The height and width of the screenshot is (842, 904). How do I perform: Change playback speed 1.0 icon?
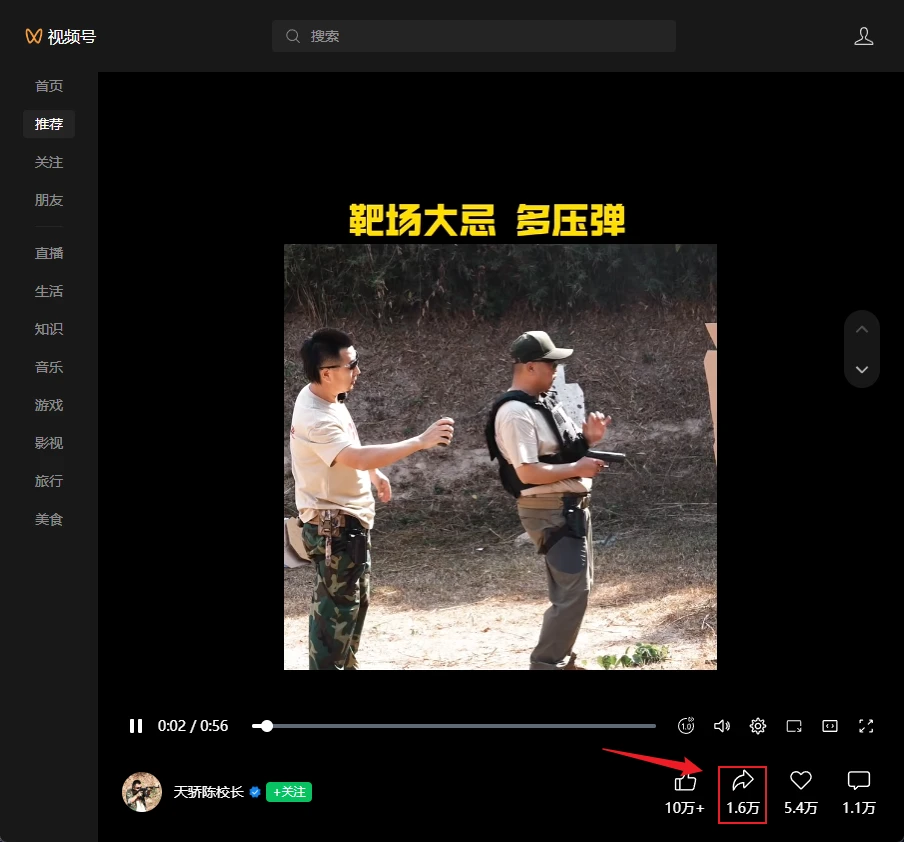[x=686, y=726]
